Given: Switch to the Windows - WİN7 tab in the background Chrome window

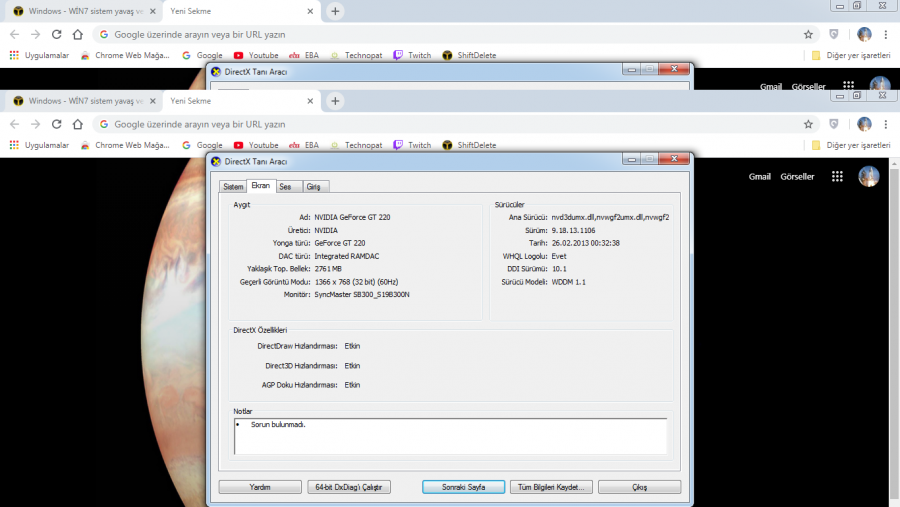Looking at the screenshot, I should pyautogui.click(x=85, y=11).
